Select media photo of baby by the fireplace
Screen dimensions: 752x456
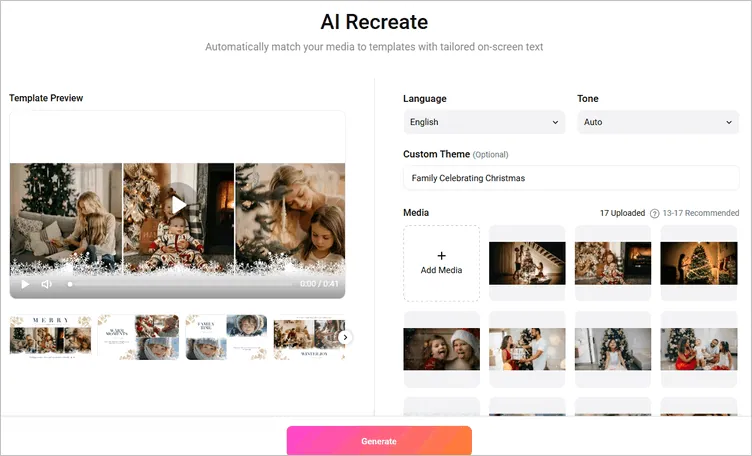[613, 263]
